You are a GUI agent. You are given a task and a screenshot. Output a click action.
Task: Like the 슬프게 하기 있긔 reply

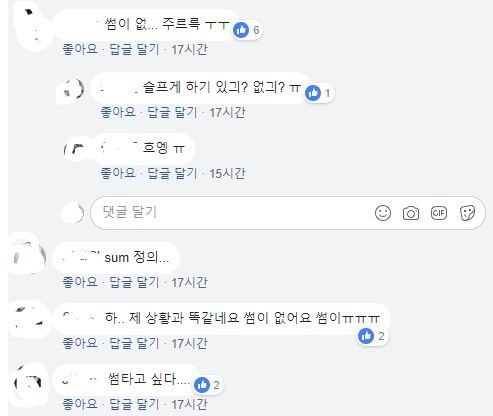click(x=118, y=112)
